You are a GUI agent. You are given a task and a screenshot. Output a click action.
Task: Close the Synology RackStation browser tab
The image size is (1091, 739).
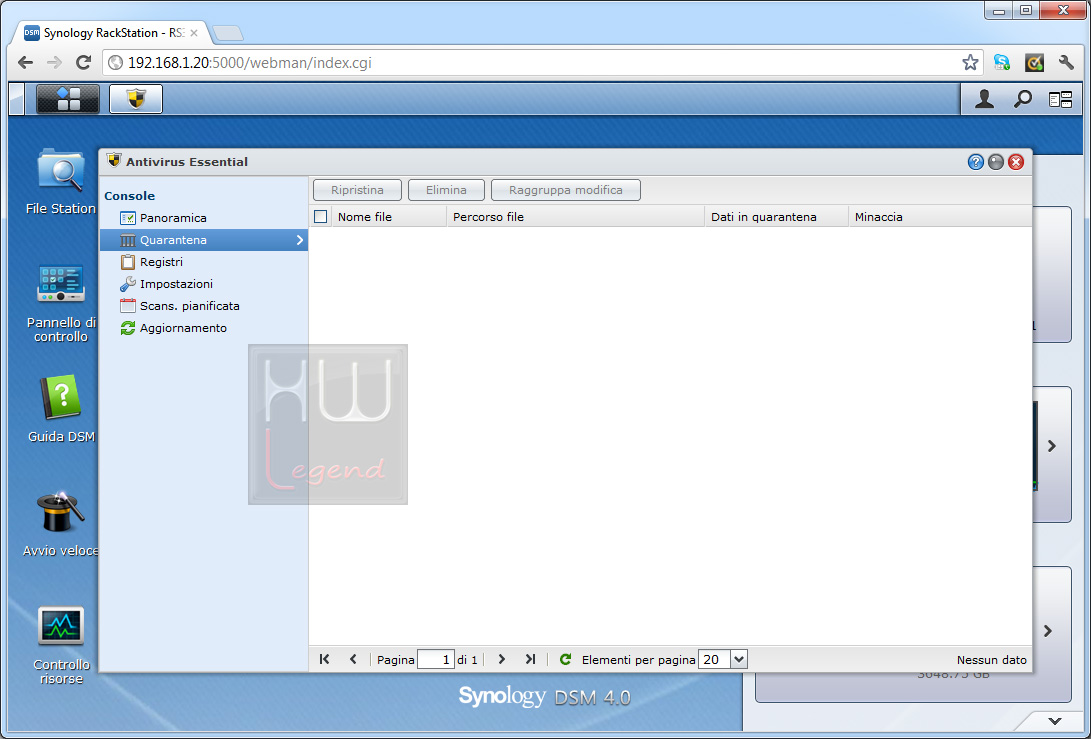point(193,33)
